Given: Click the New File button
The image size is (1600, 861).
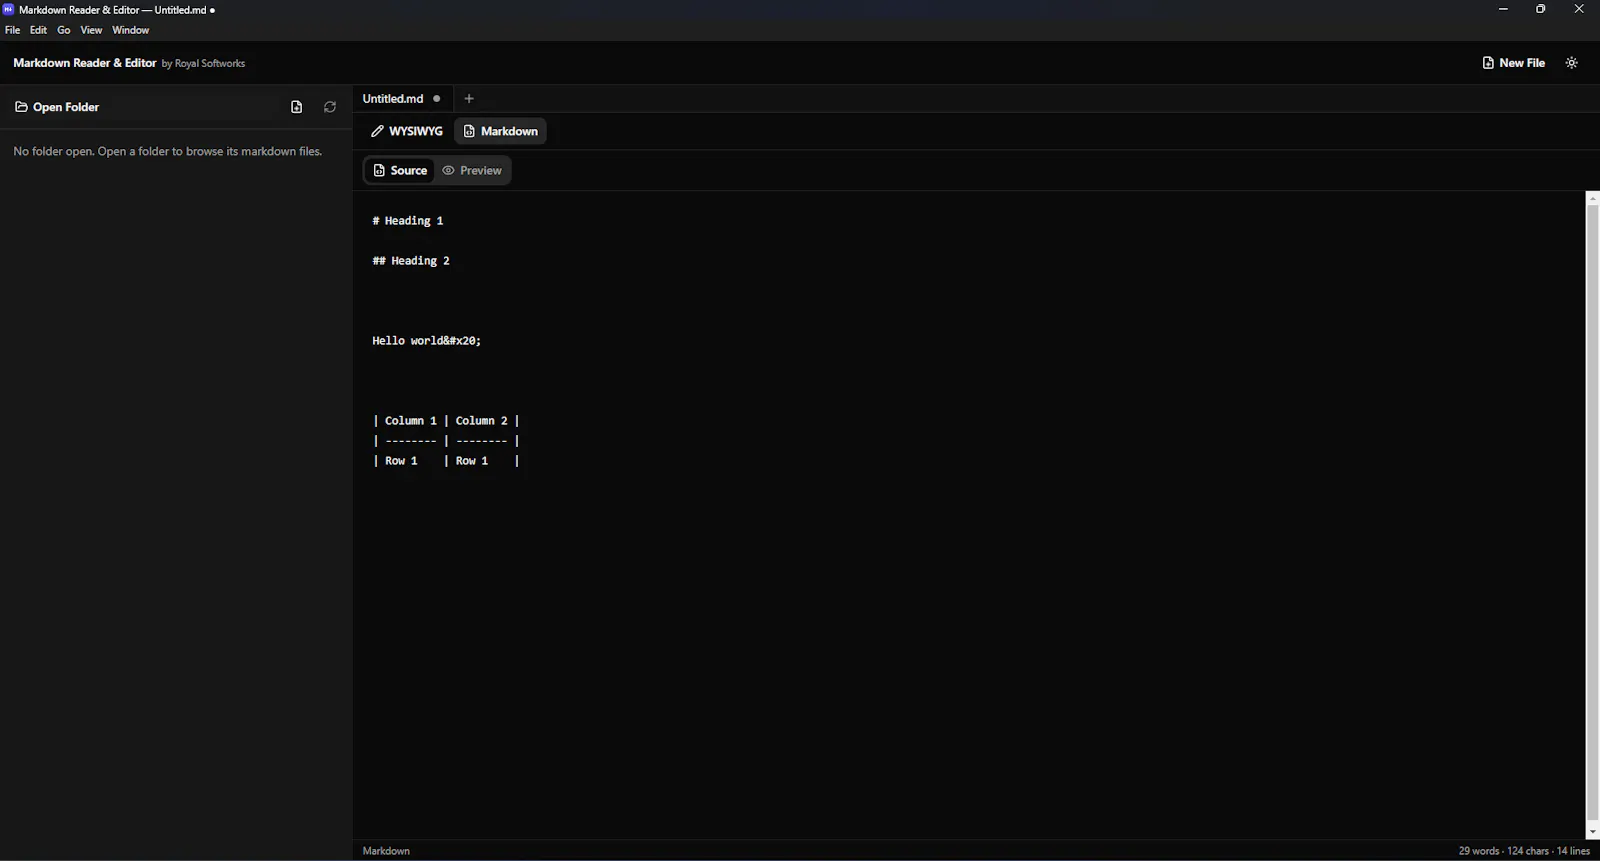Looking at the screenshot, I should coord(1513,63).
